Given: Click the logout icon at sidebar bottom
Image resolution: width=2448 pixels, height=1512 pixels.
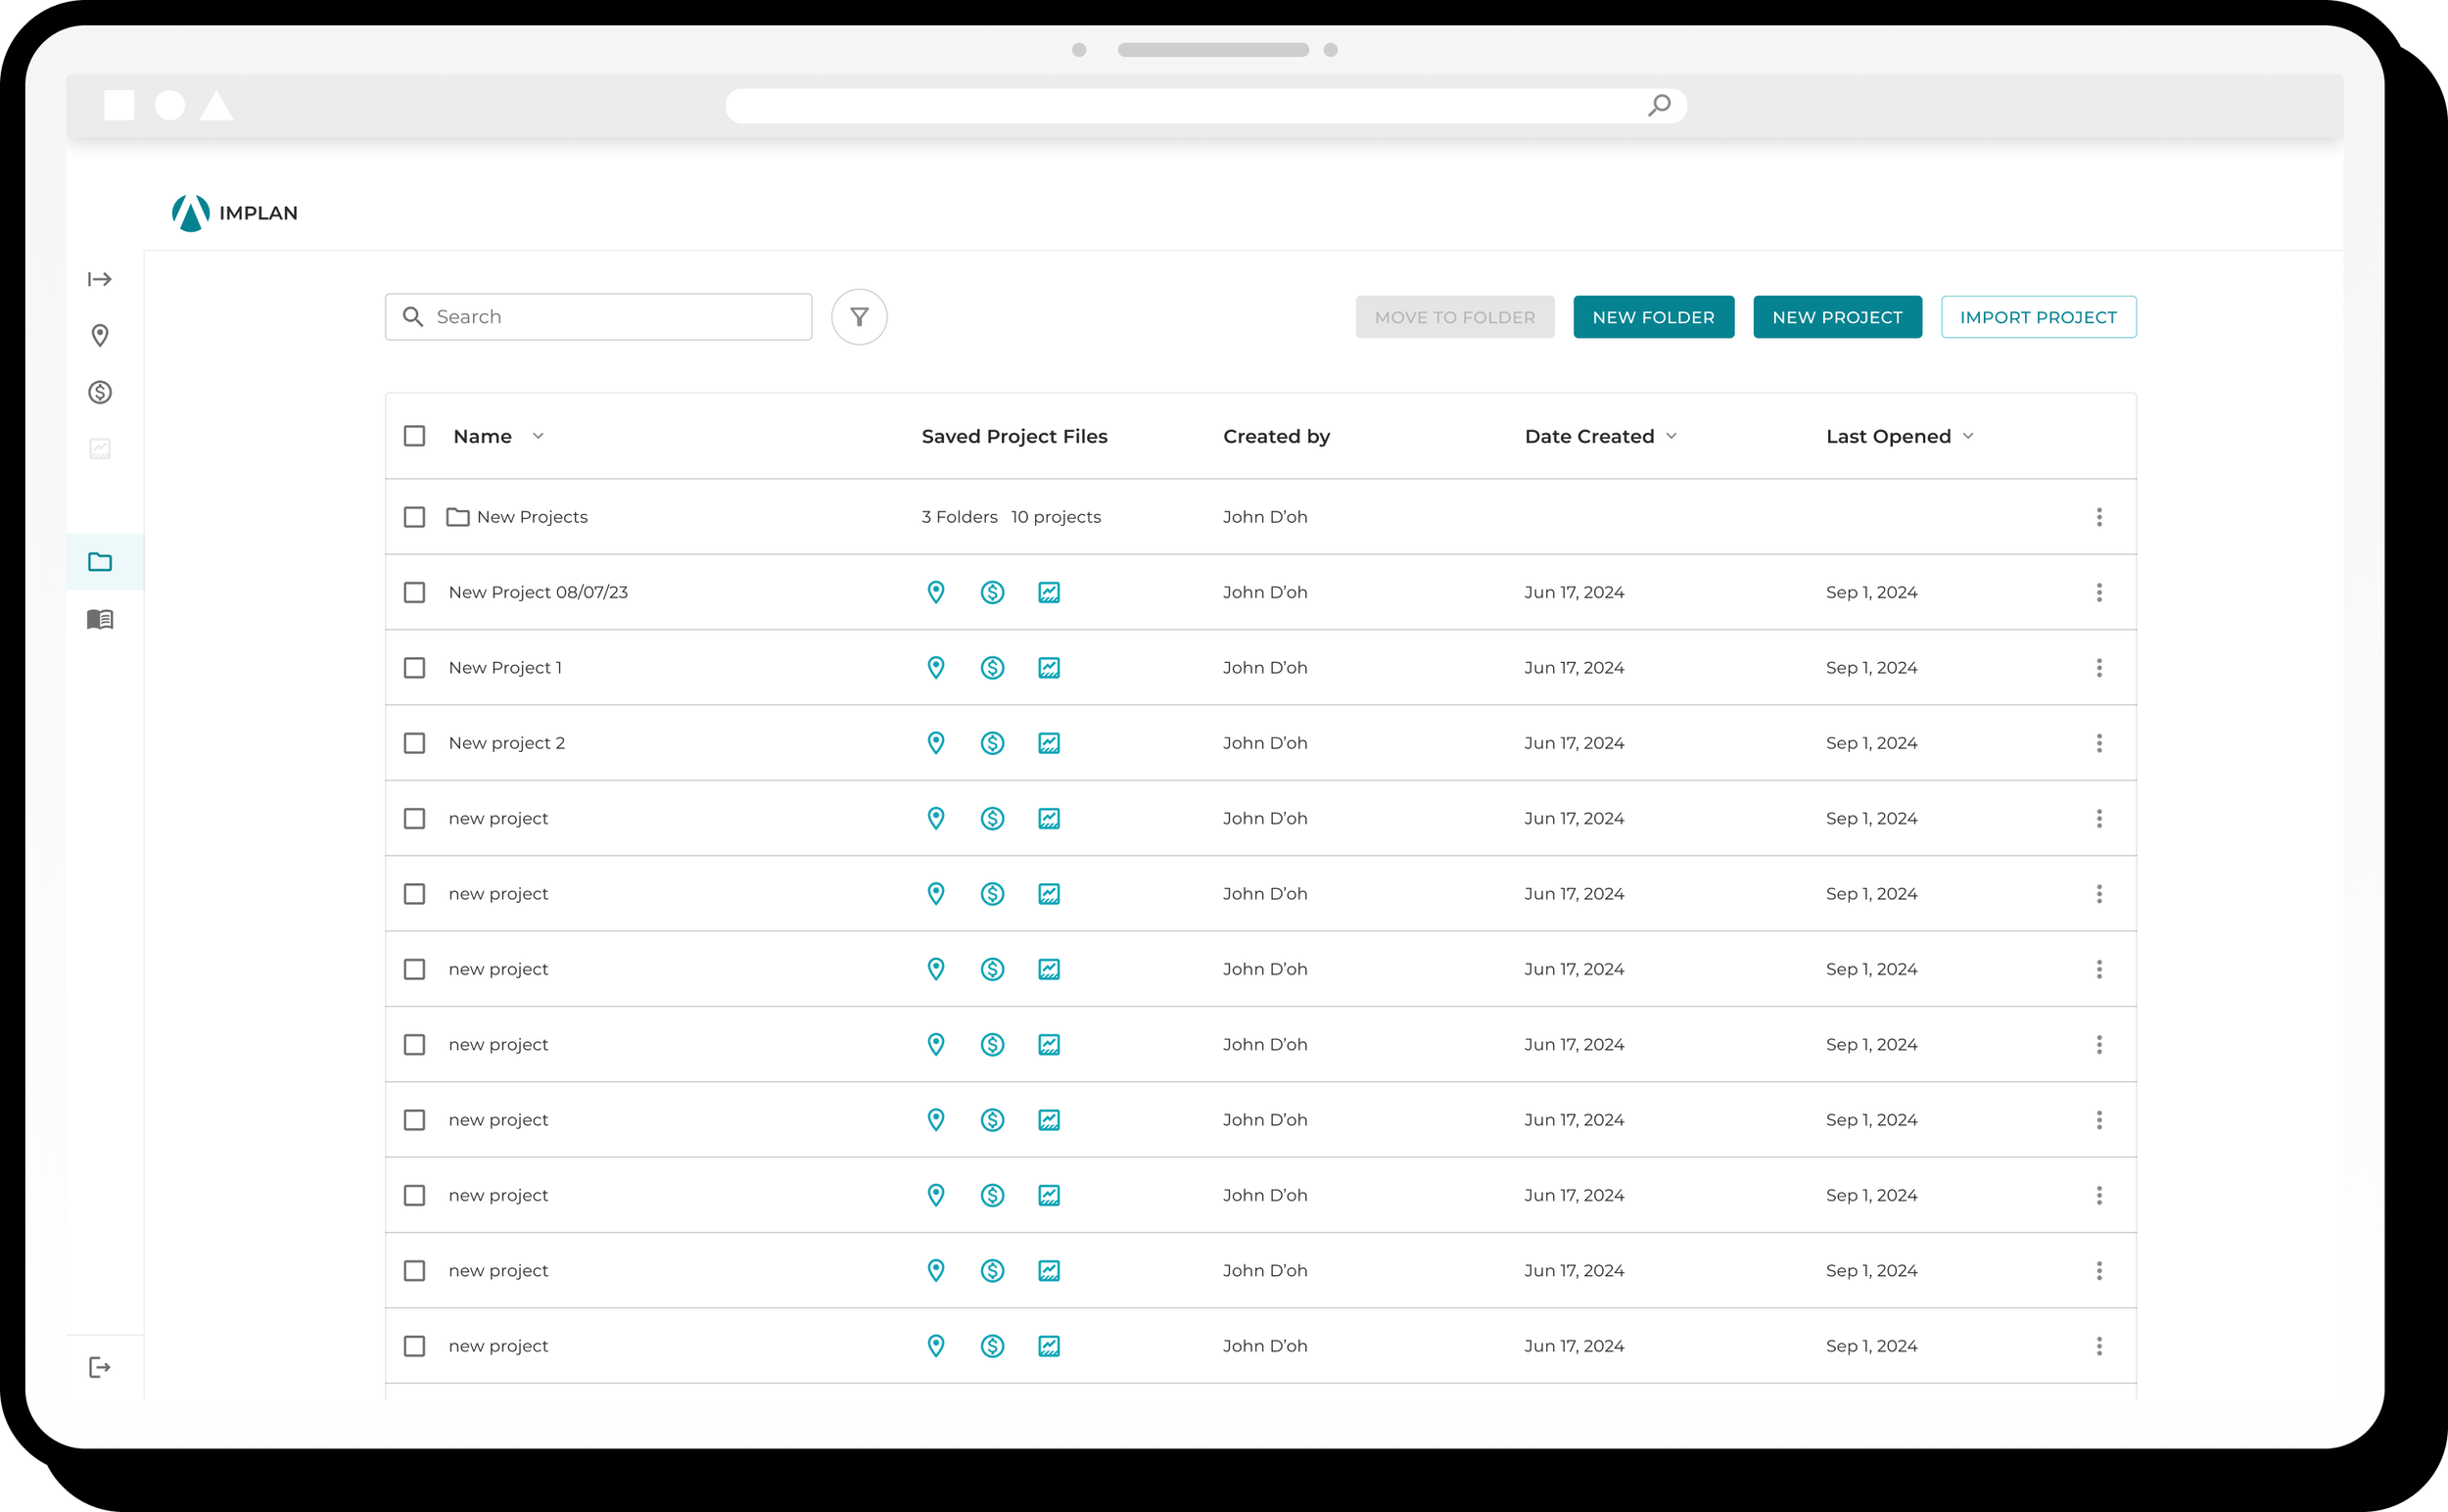Looking at the screenshot, I should coord(100,1367).
